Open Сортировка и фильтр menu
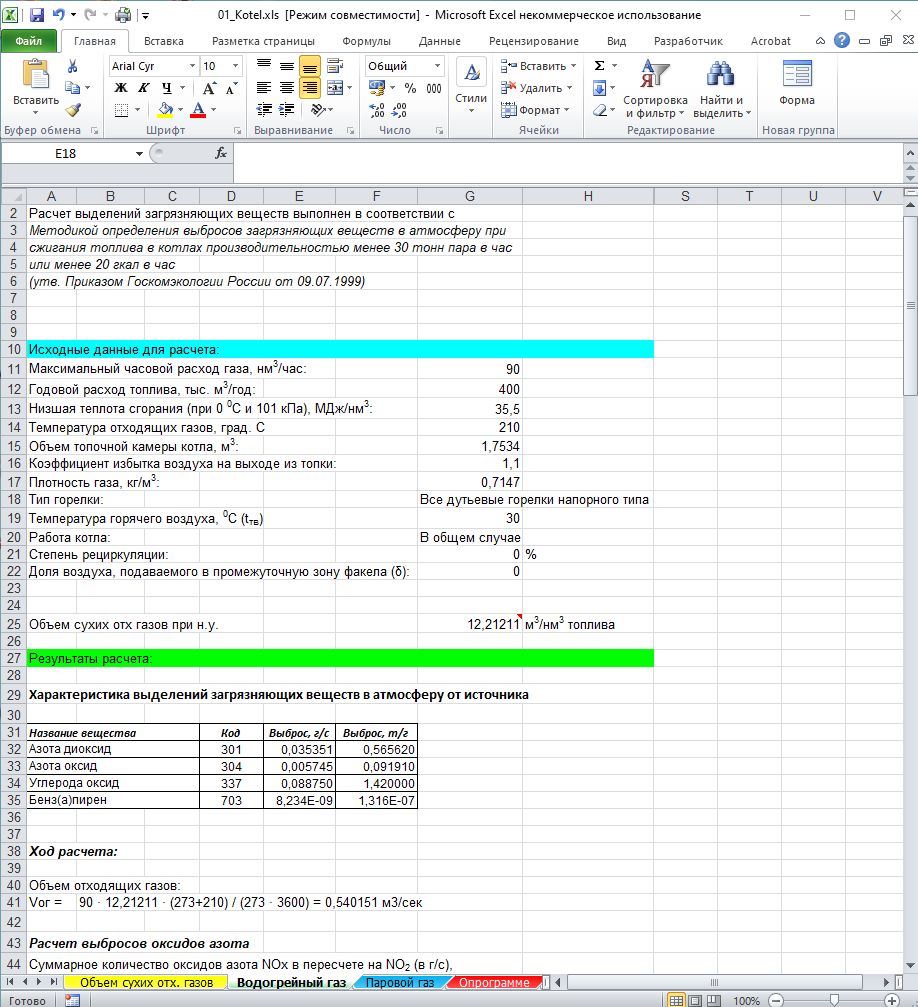Viewport: 918px width, 1007px height. click(x=655, y=88)
